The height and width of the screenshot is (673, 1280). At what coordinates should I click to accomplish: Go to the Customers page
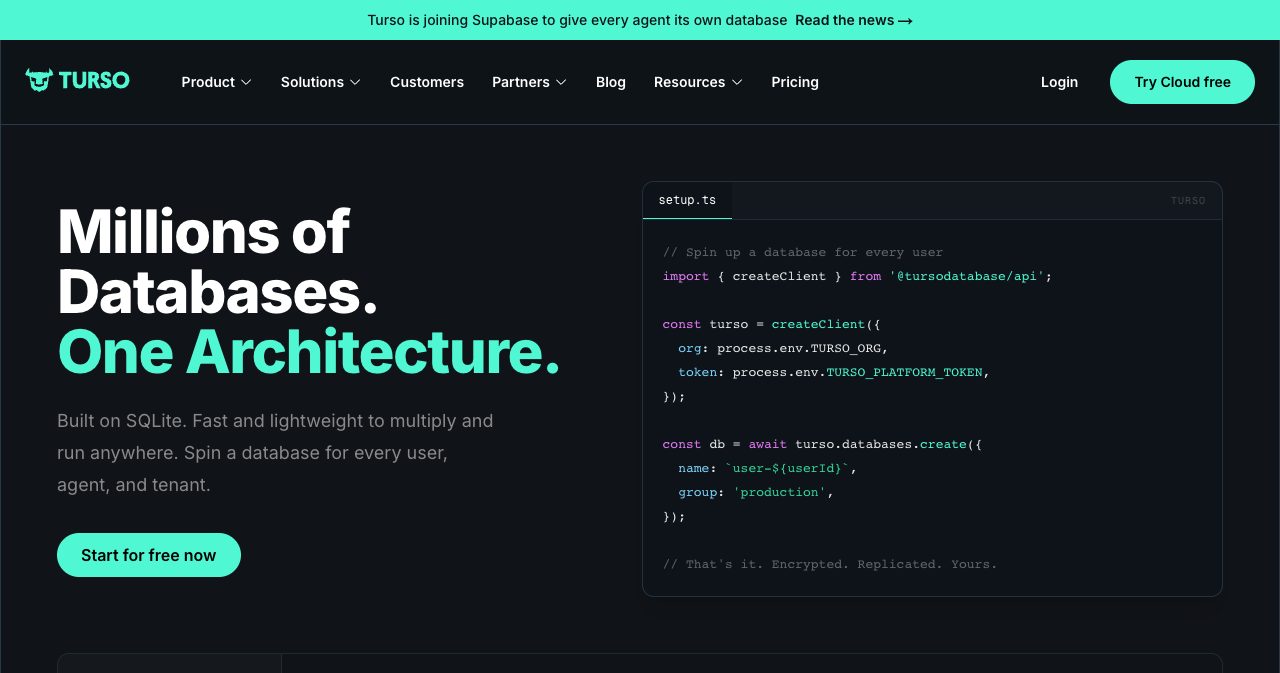pos(427,82)
